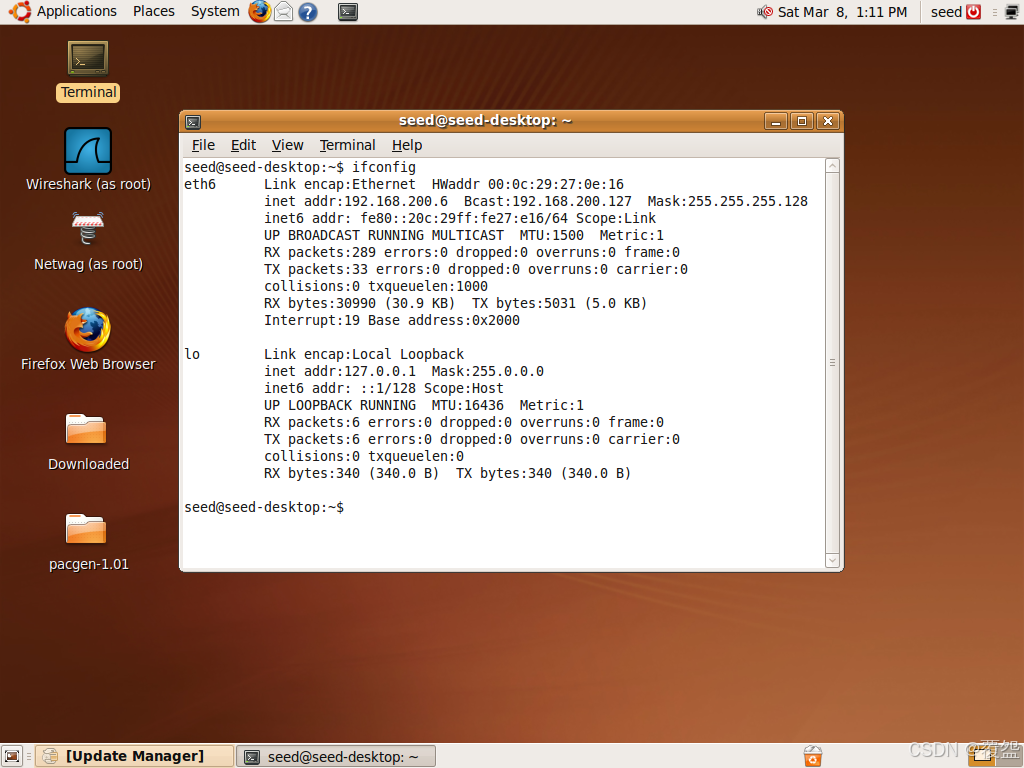Image resolution: width=1024 pixels, height=768 pixels.
Task: Click RX packets:289 text
Action: coord(320,252)
